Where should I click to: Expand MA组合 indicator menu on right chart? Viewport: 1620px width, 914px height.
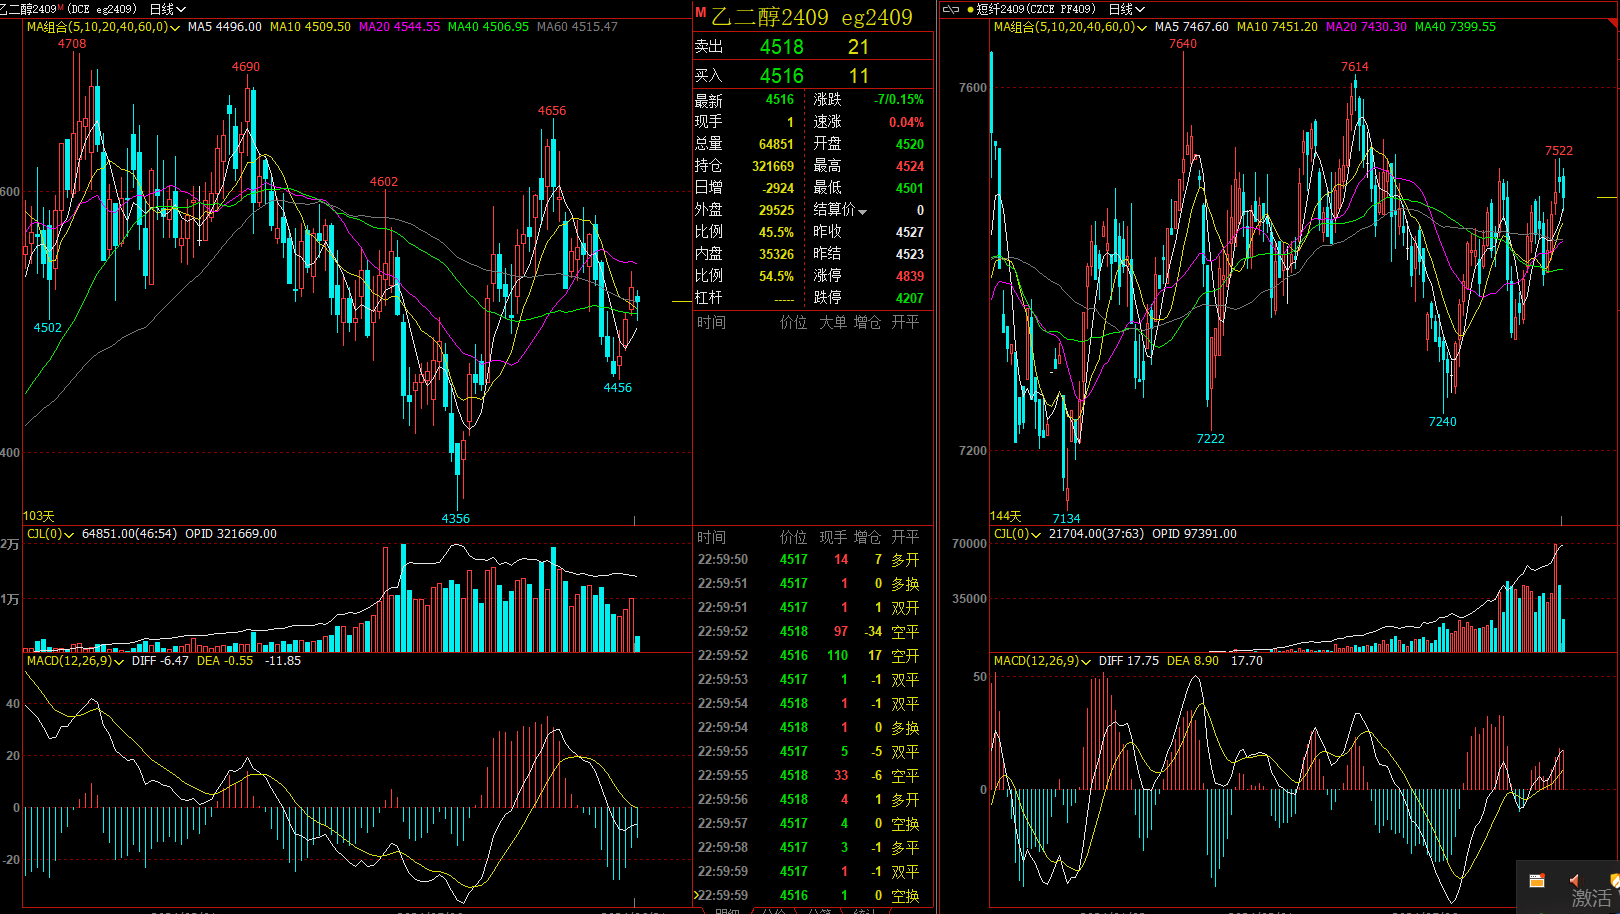tap(1141, 28)
